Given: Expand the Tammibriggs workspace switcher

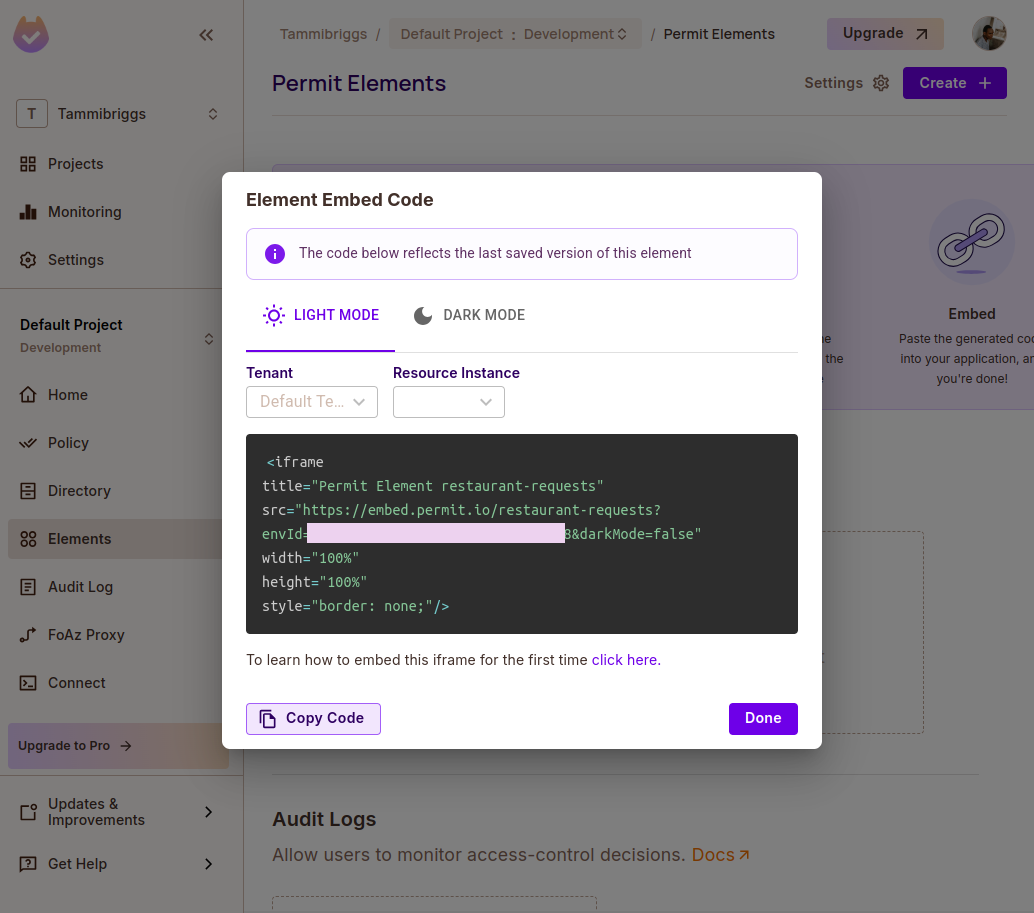Looking at the screenshot, I should coord(118,114).
